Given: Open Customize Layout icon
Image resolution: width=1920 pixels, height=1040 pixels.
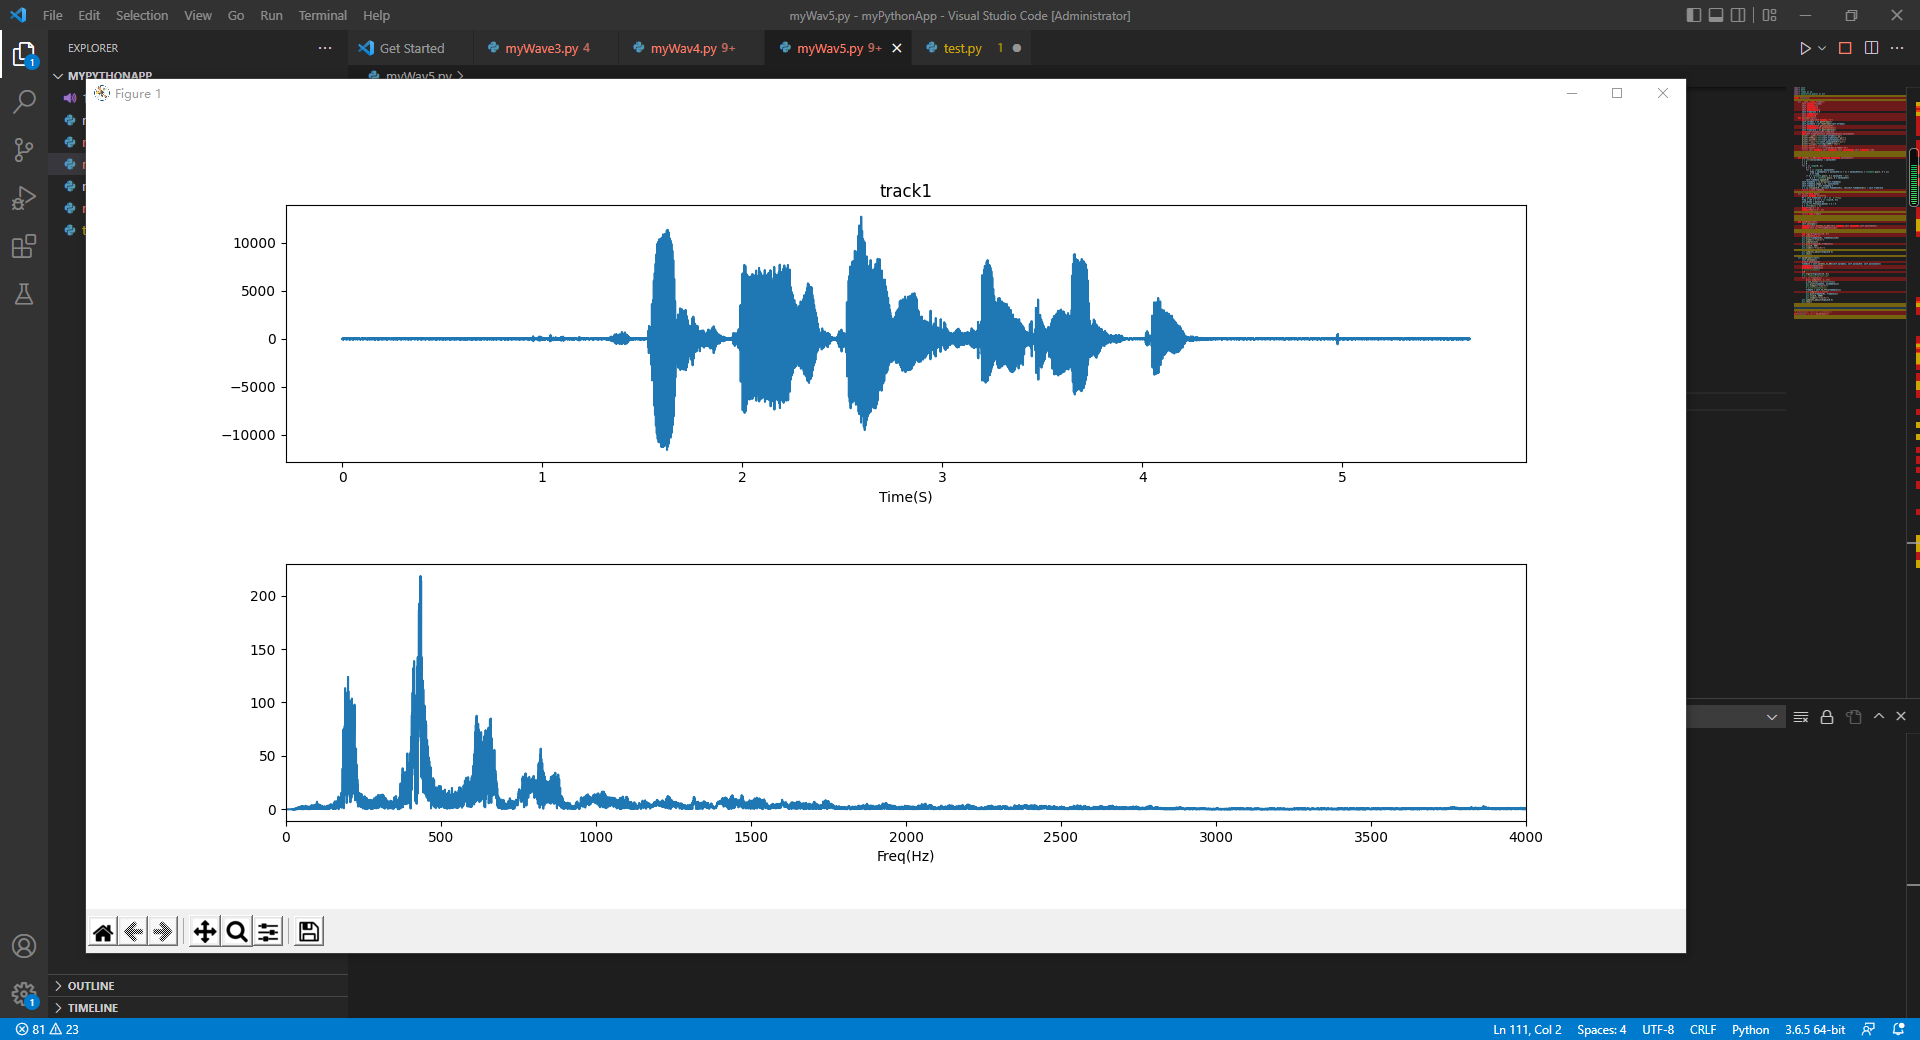Looking at the screenshot, I should (1770, 15).
